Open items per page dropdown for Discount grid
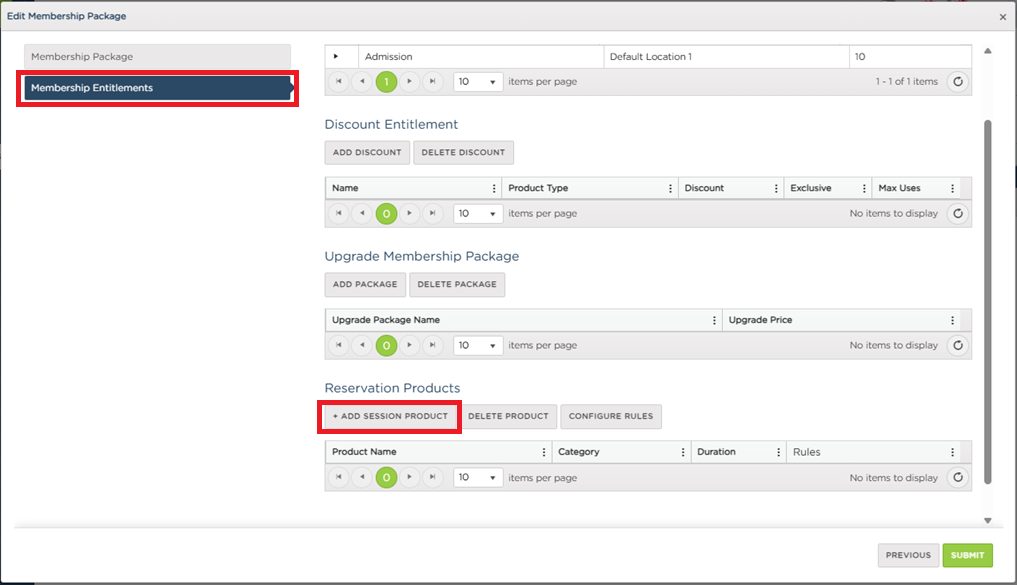 click(x=478, y=213)
